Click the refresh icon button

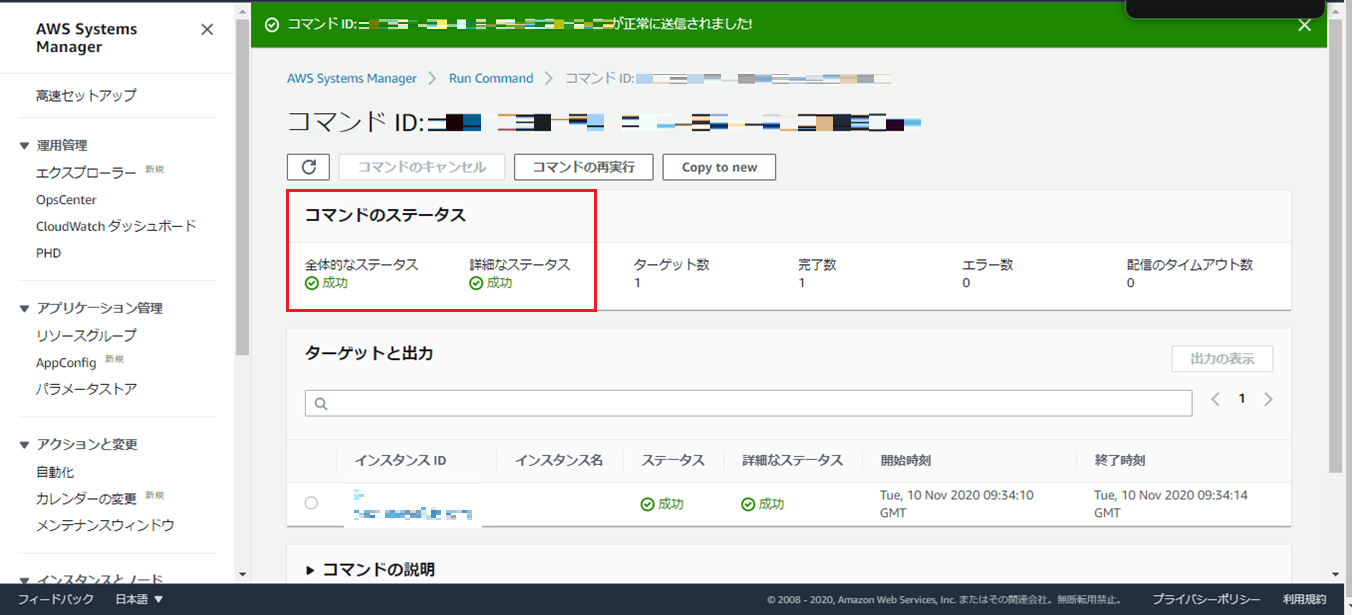[x=308, y=167]
